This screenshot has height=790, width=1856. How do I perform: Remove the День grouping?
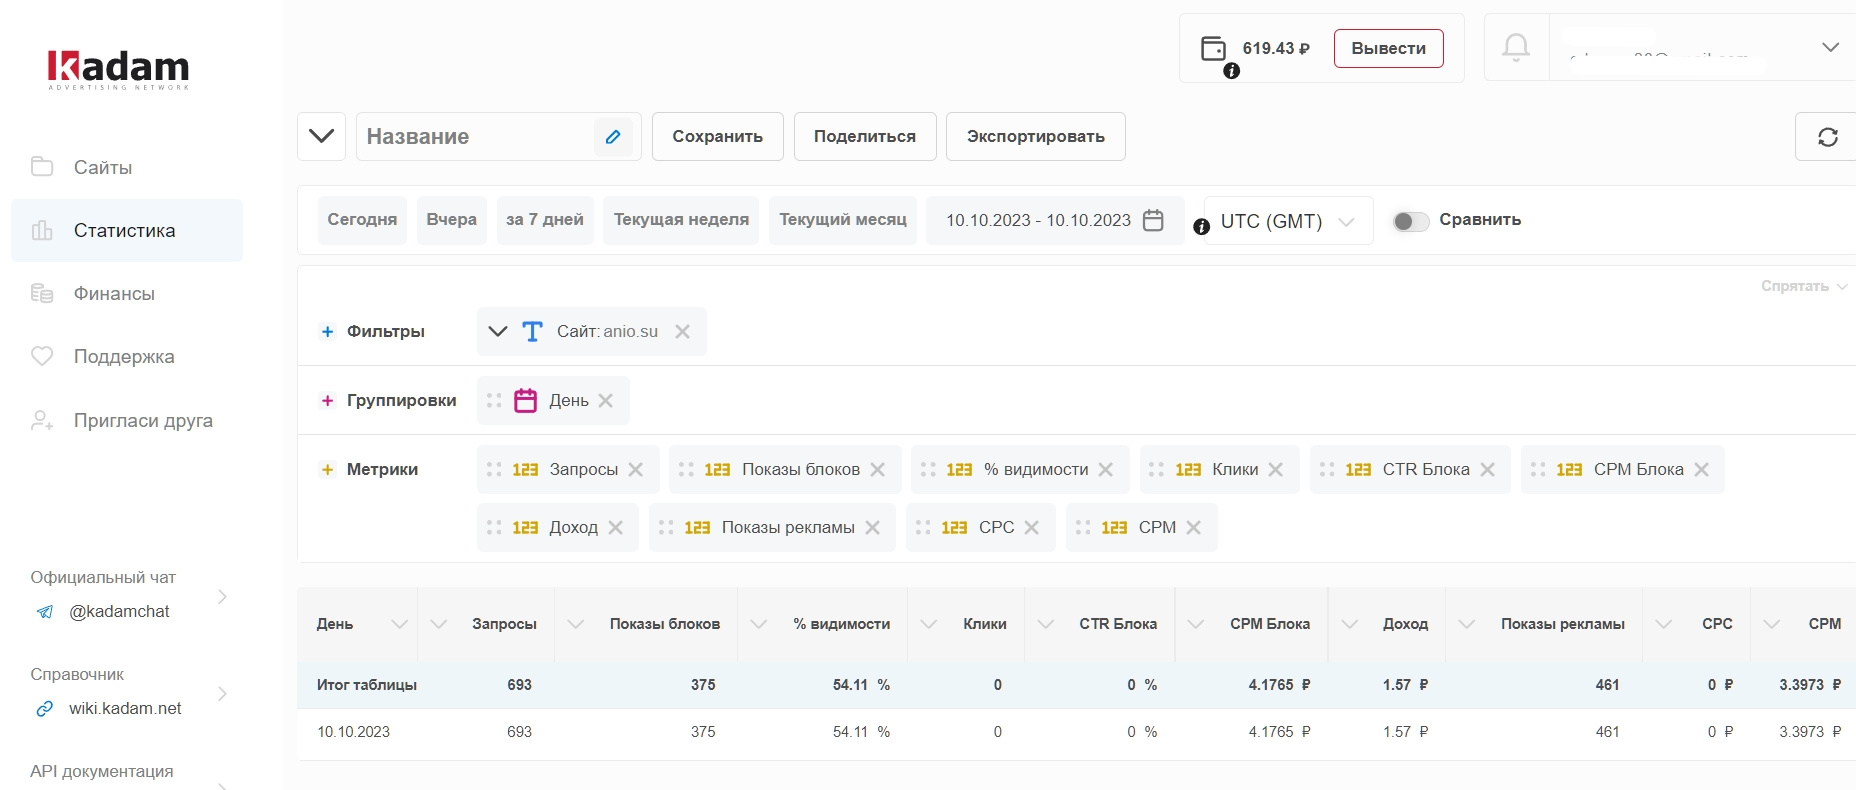606,400
